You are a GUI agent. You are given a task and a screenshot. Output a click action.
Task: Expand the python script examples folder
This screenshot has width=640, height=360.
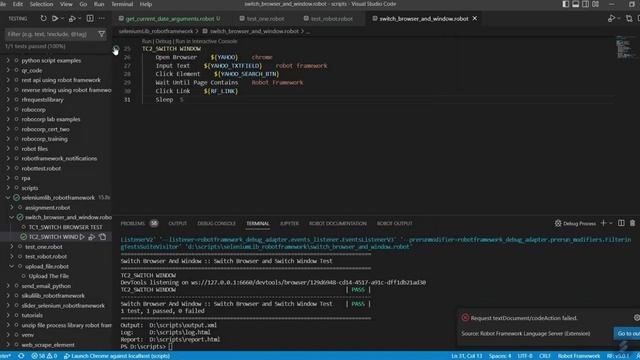coord(8,60)
